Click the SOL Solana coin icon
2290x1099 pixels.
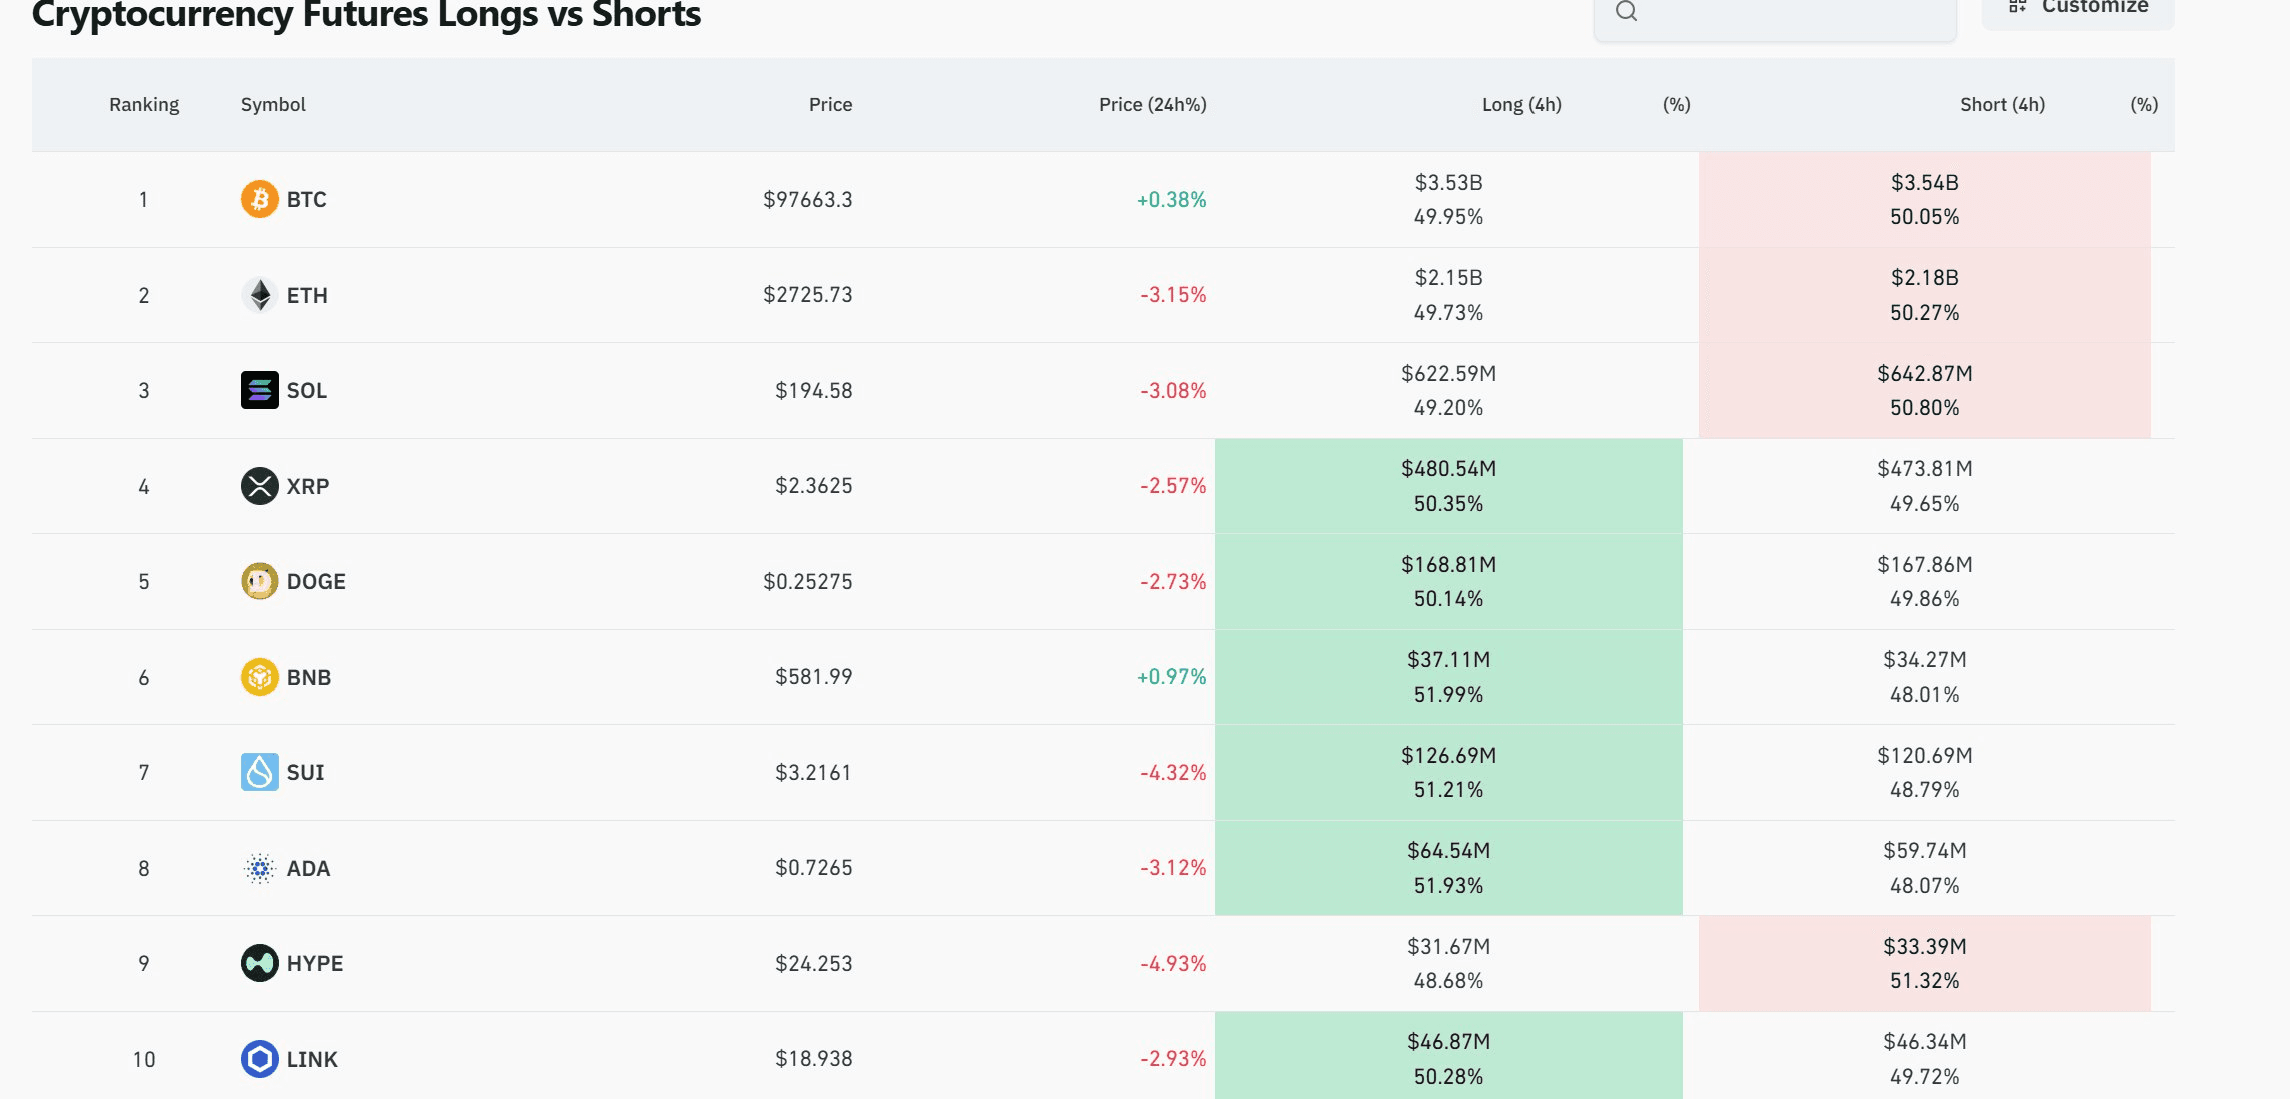click(x=260, y=390)
